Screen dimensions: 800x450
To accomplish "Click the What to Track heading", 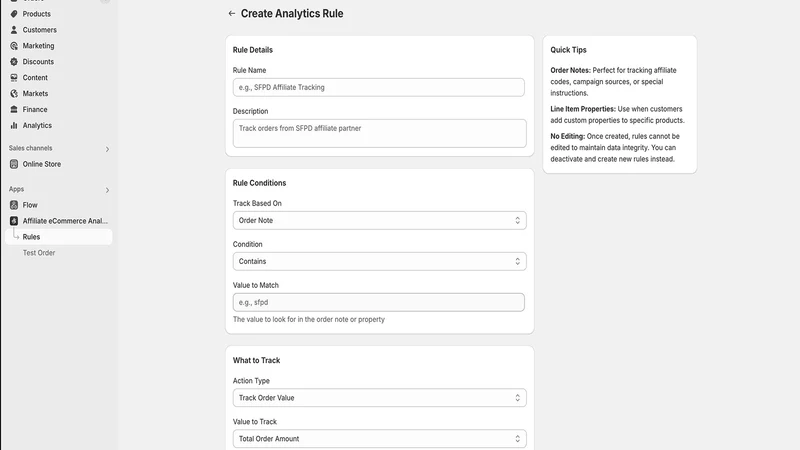I will [x=256, y=360].
